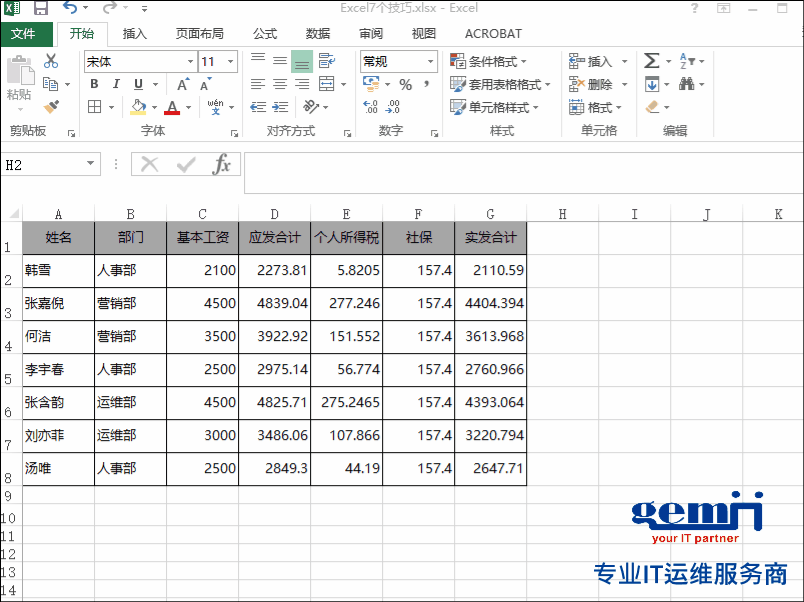The image size is (804, 602).
Task: Toggle Italic formatting
Action: point(117,85)
